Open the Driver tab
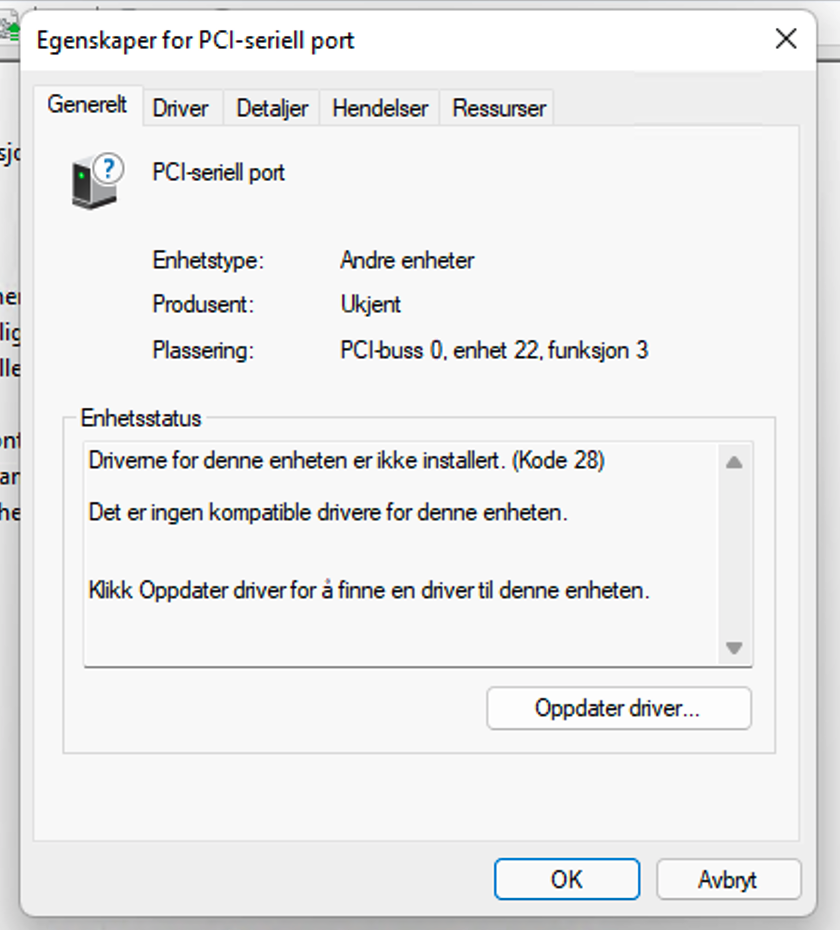 180,109
